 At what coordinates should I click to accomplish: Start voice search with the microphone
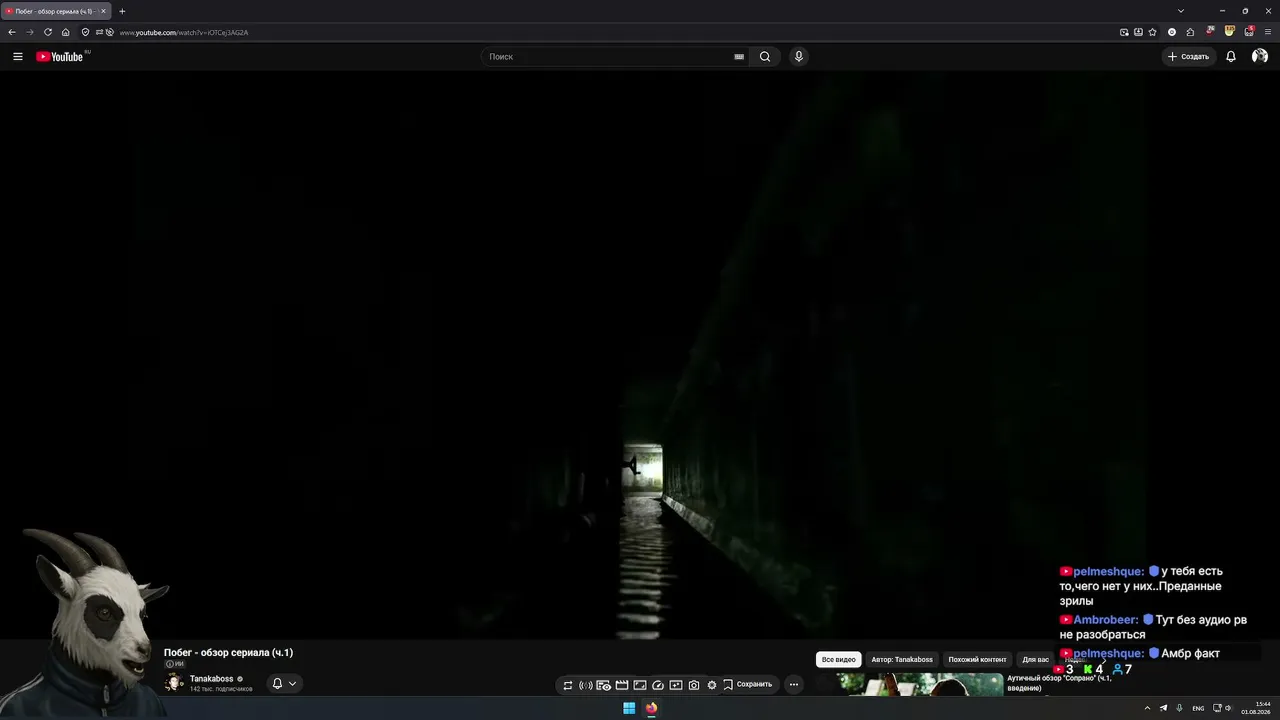coord(798,57)
